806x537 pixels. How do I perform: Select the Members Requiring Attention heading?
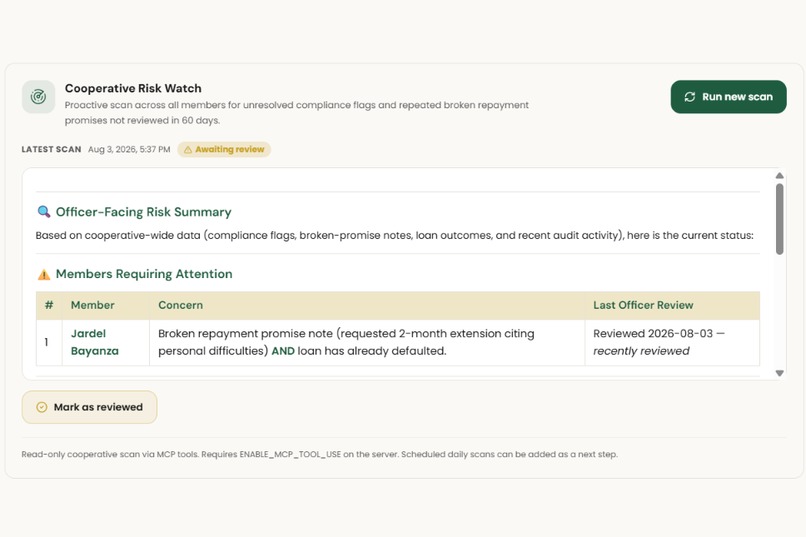pyautogui.click(x=144, y=274)
